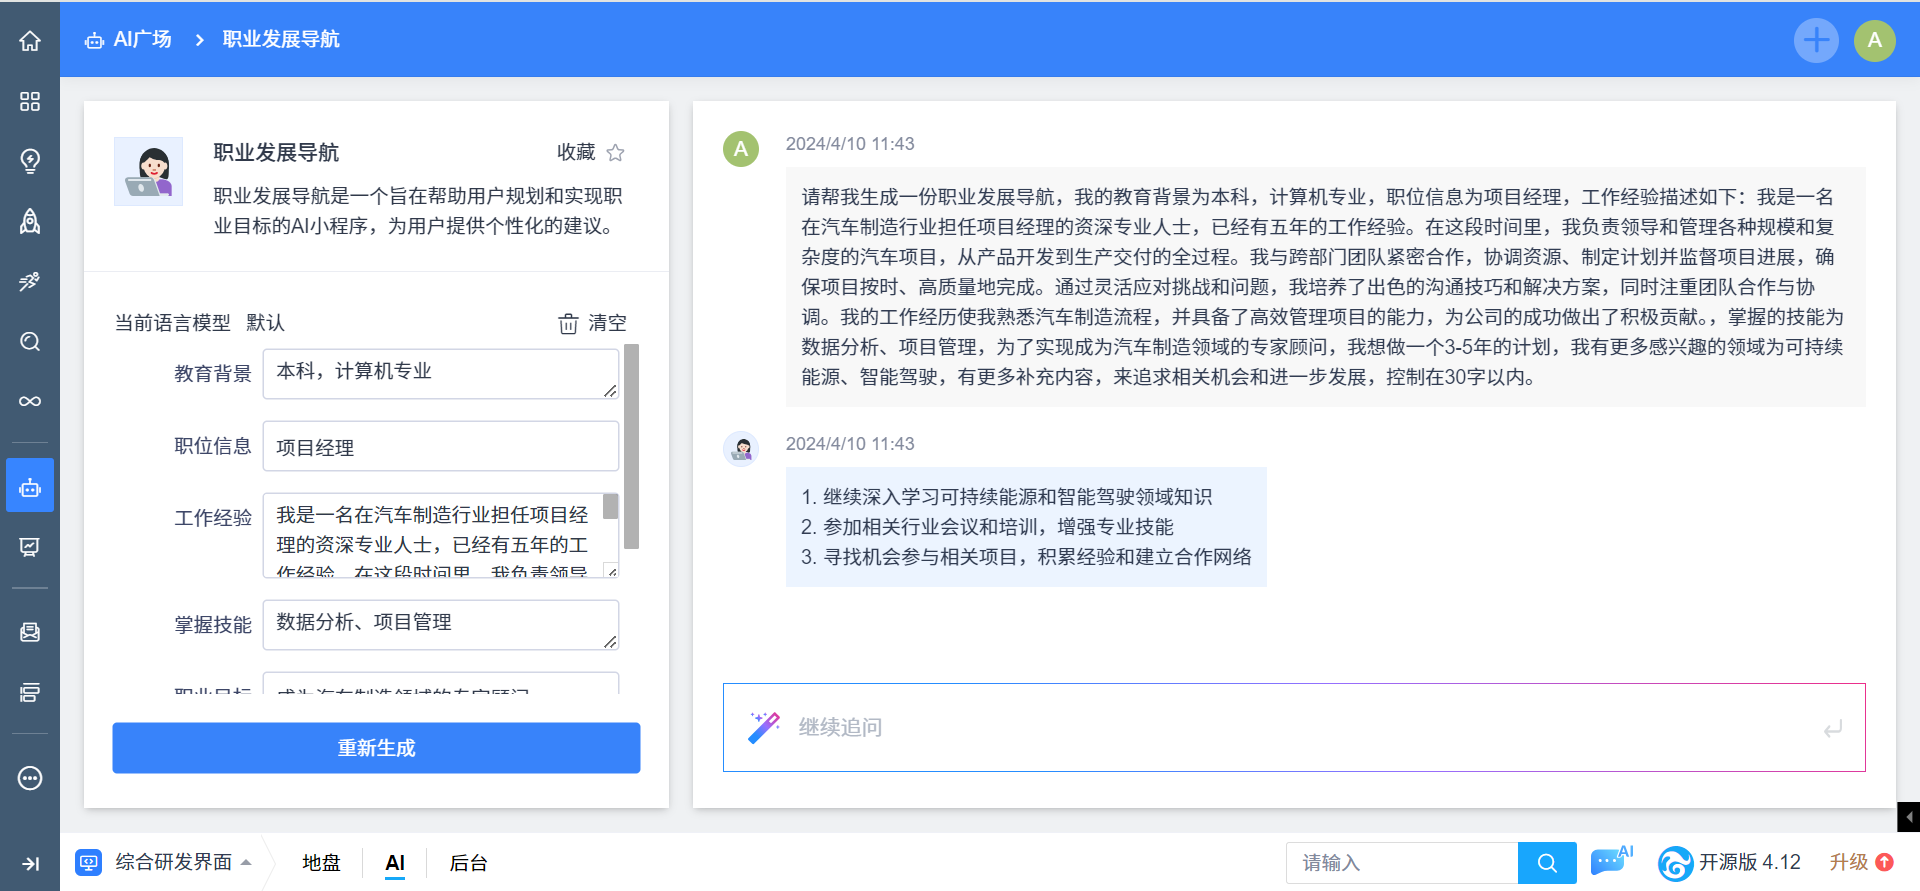Click the 默认 language model value
Screen dimensions: 1920x891
click(265, 323)
